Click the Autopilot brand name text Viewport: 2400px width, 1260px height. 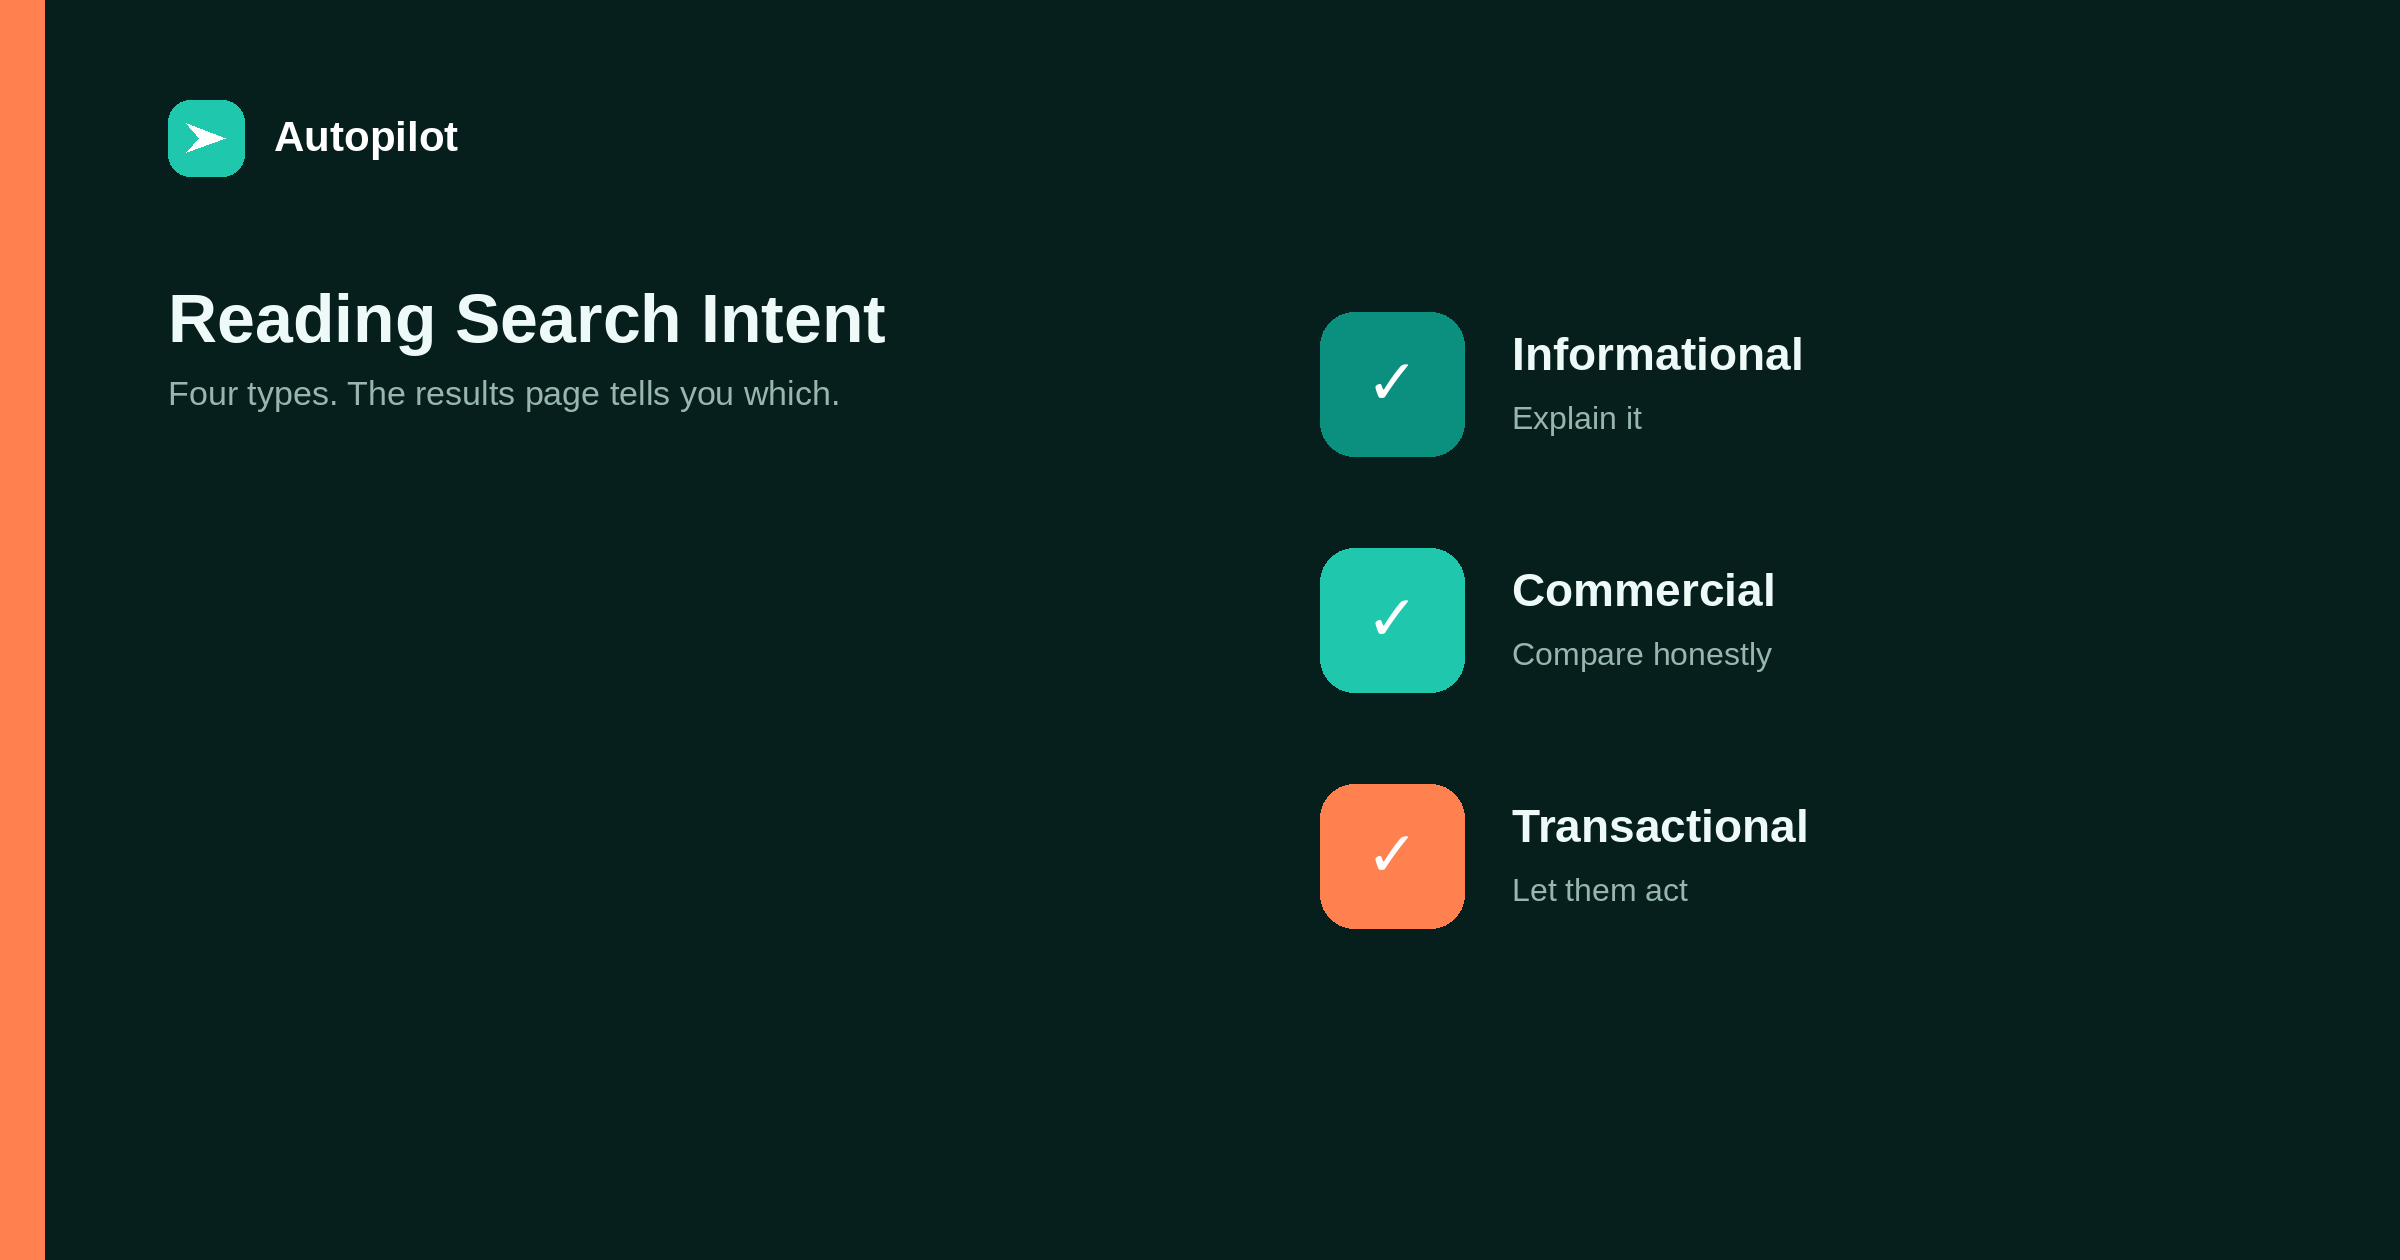[x=366, y=137]
